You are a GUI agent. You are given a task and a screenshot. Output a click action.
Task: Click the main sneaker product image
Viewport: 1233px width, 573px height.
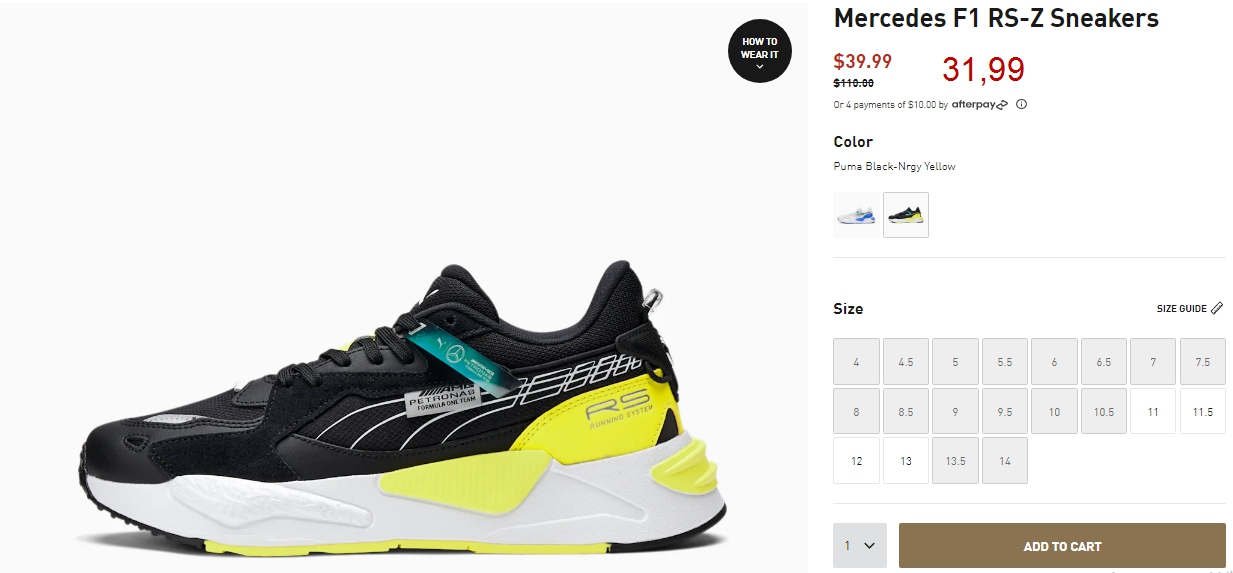coord(400,410)
